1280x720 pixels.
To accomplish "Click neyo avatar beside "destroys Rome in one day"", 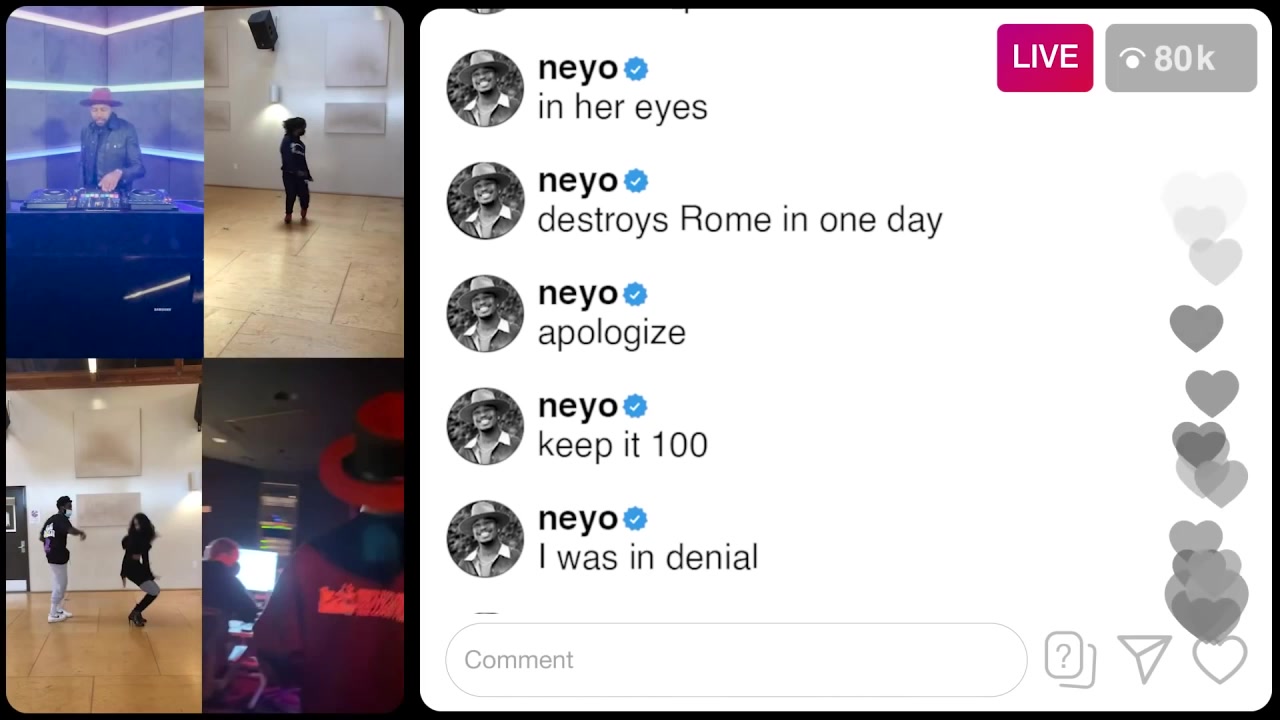I will tap(485, 201).
